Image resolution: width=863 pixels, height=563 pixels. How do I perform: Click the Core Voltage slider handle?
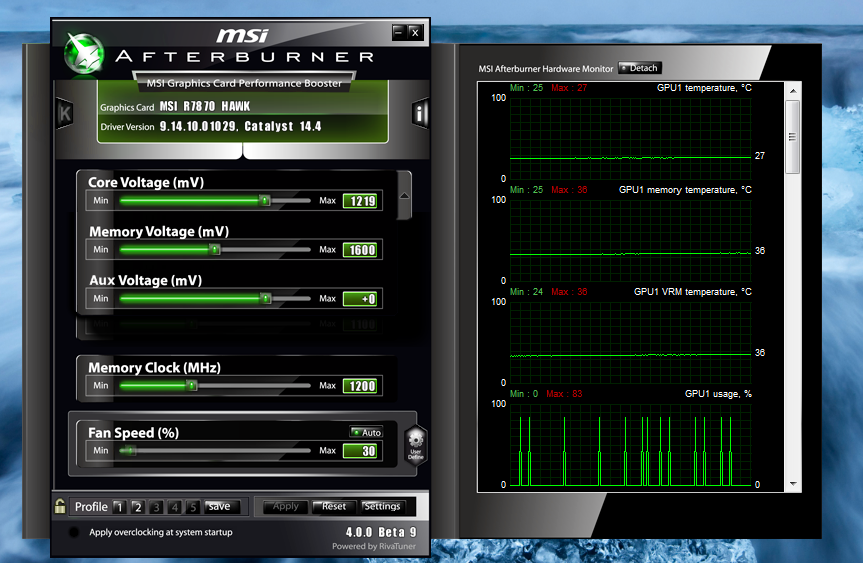265,200
